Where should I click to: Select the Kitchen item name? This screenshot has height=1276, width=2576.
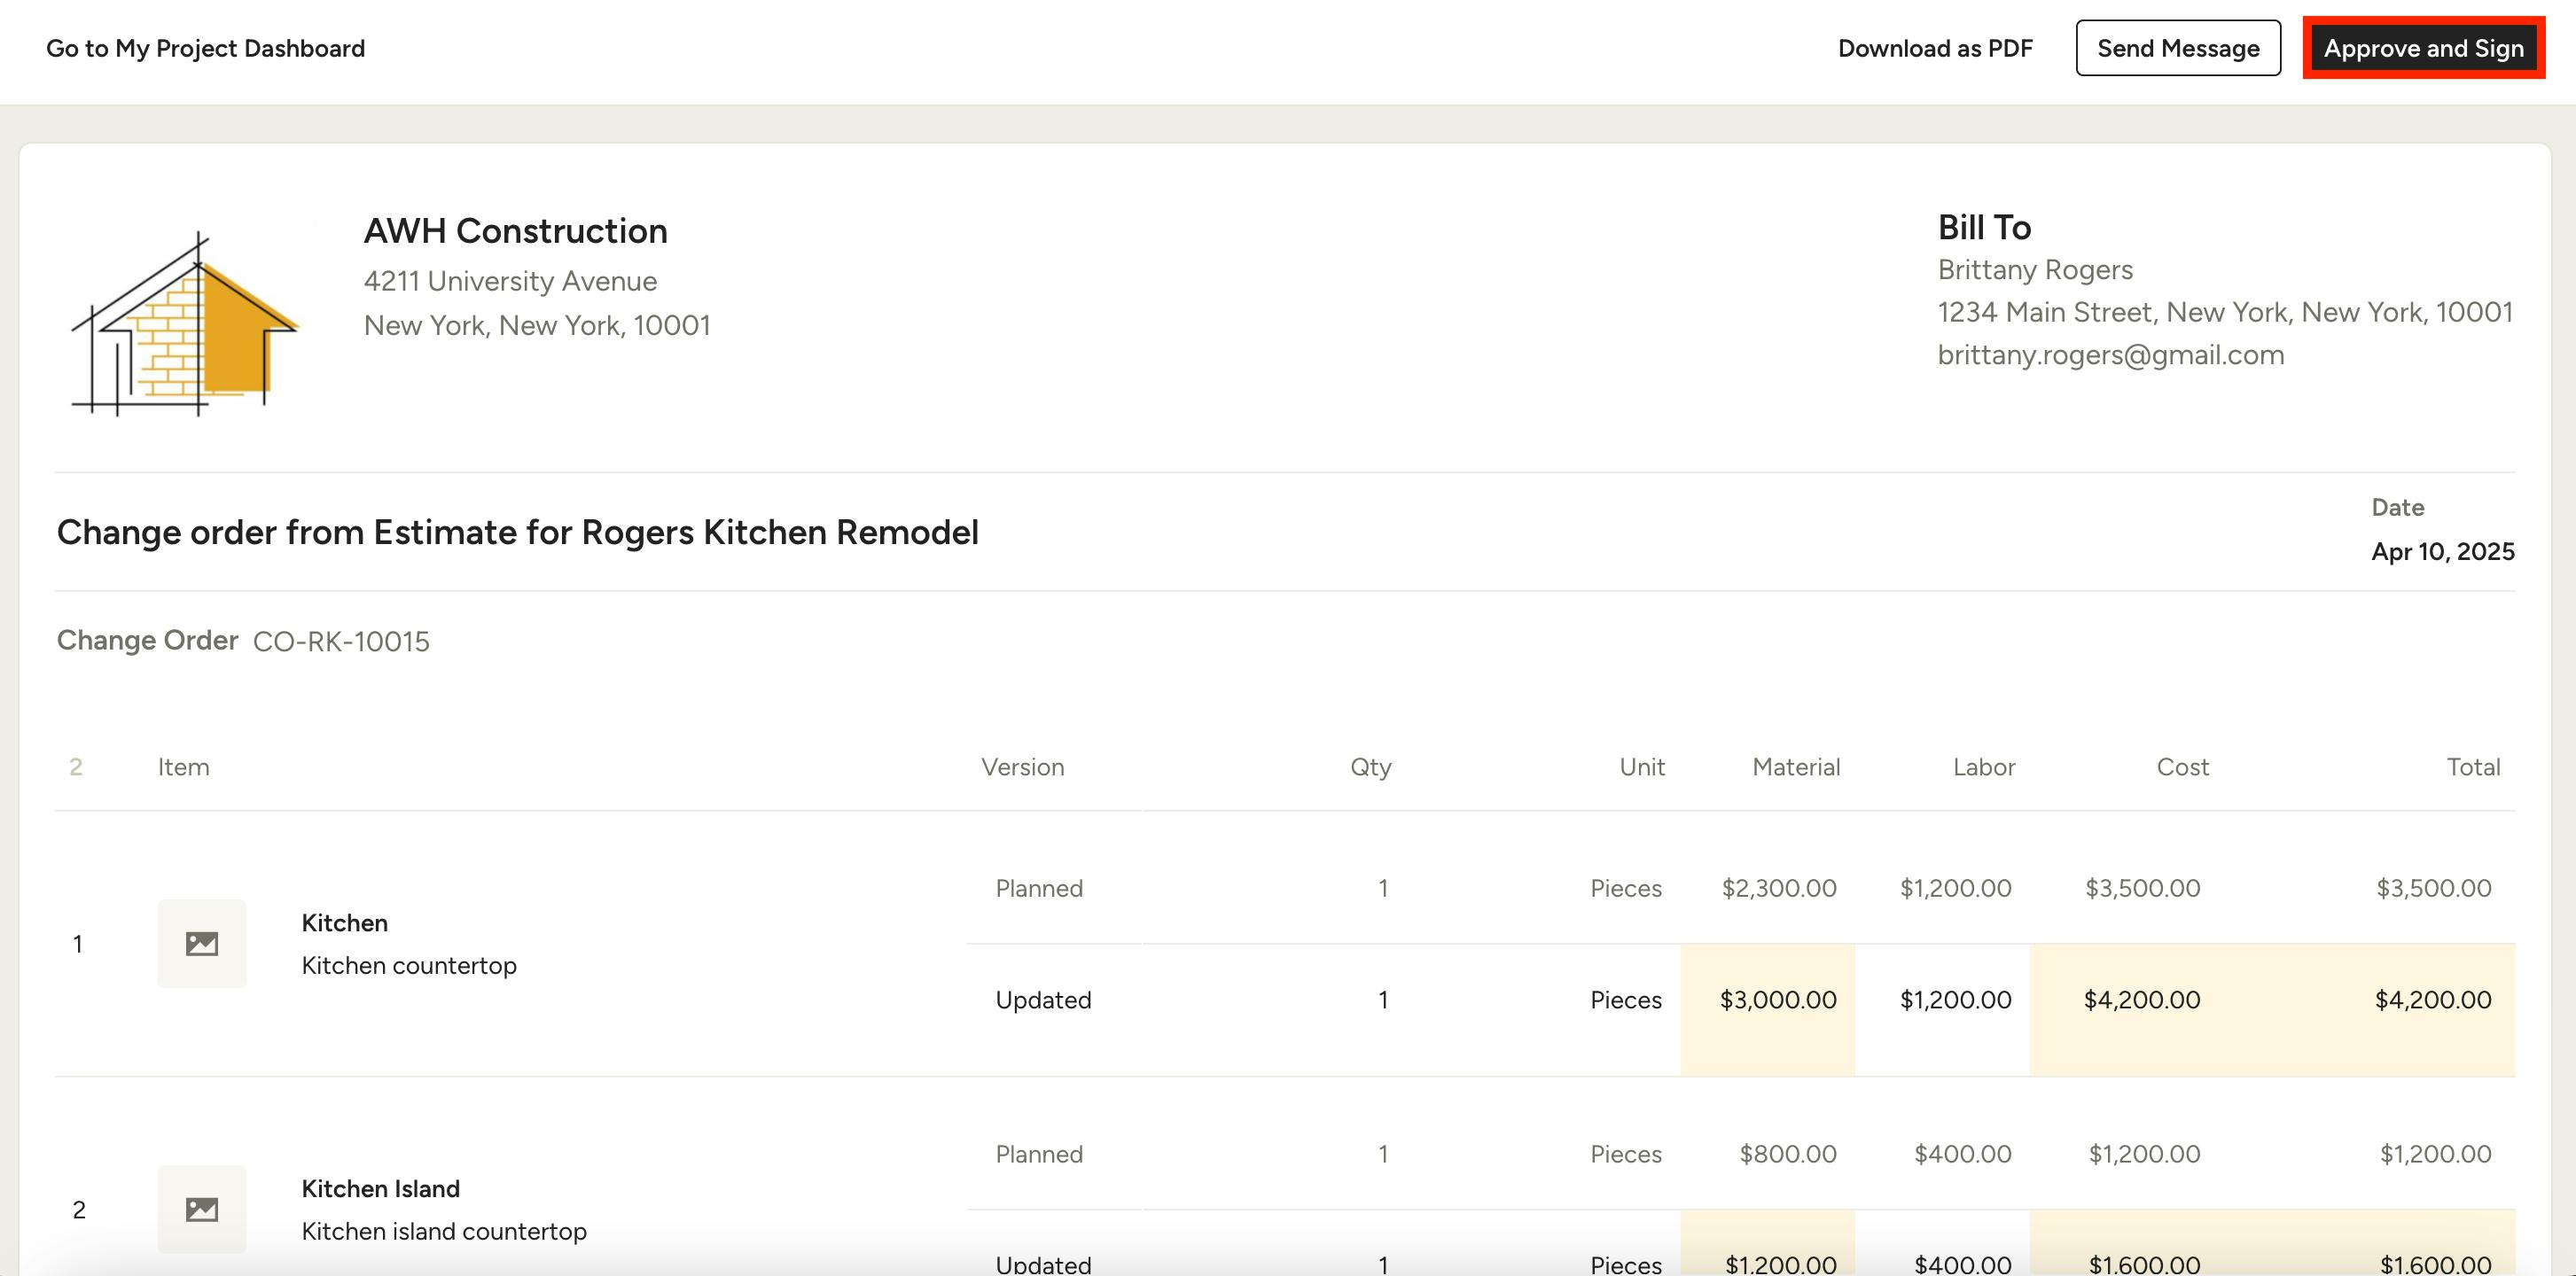[x=344, y=922]
